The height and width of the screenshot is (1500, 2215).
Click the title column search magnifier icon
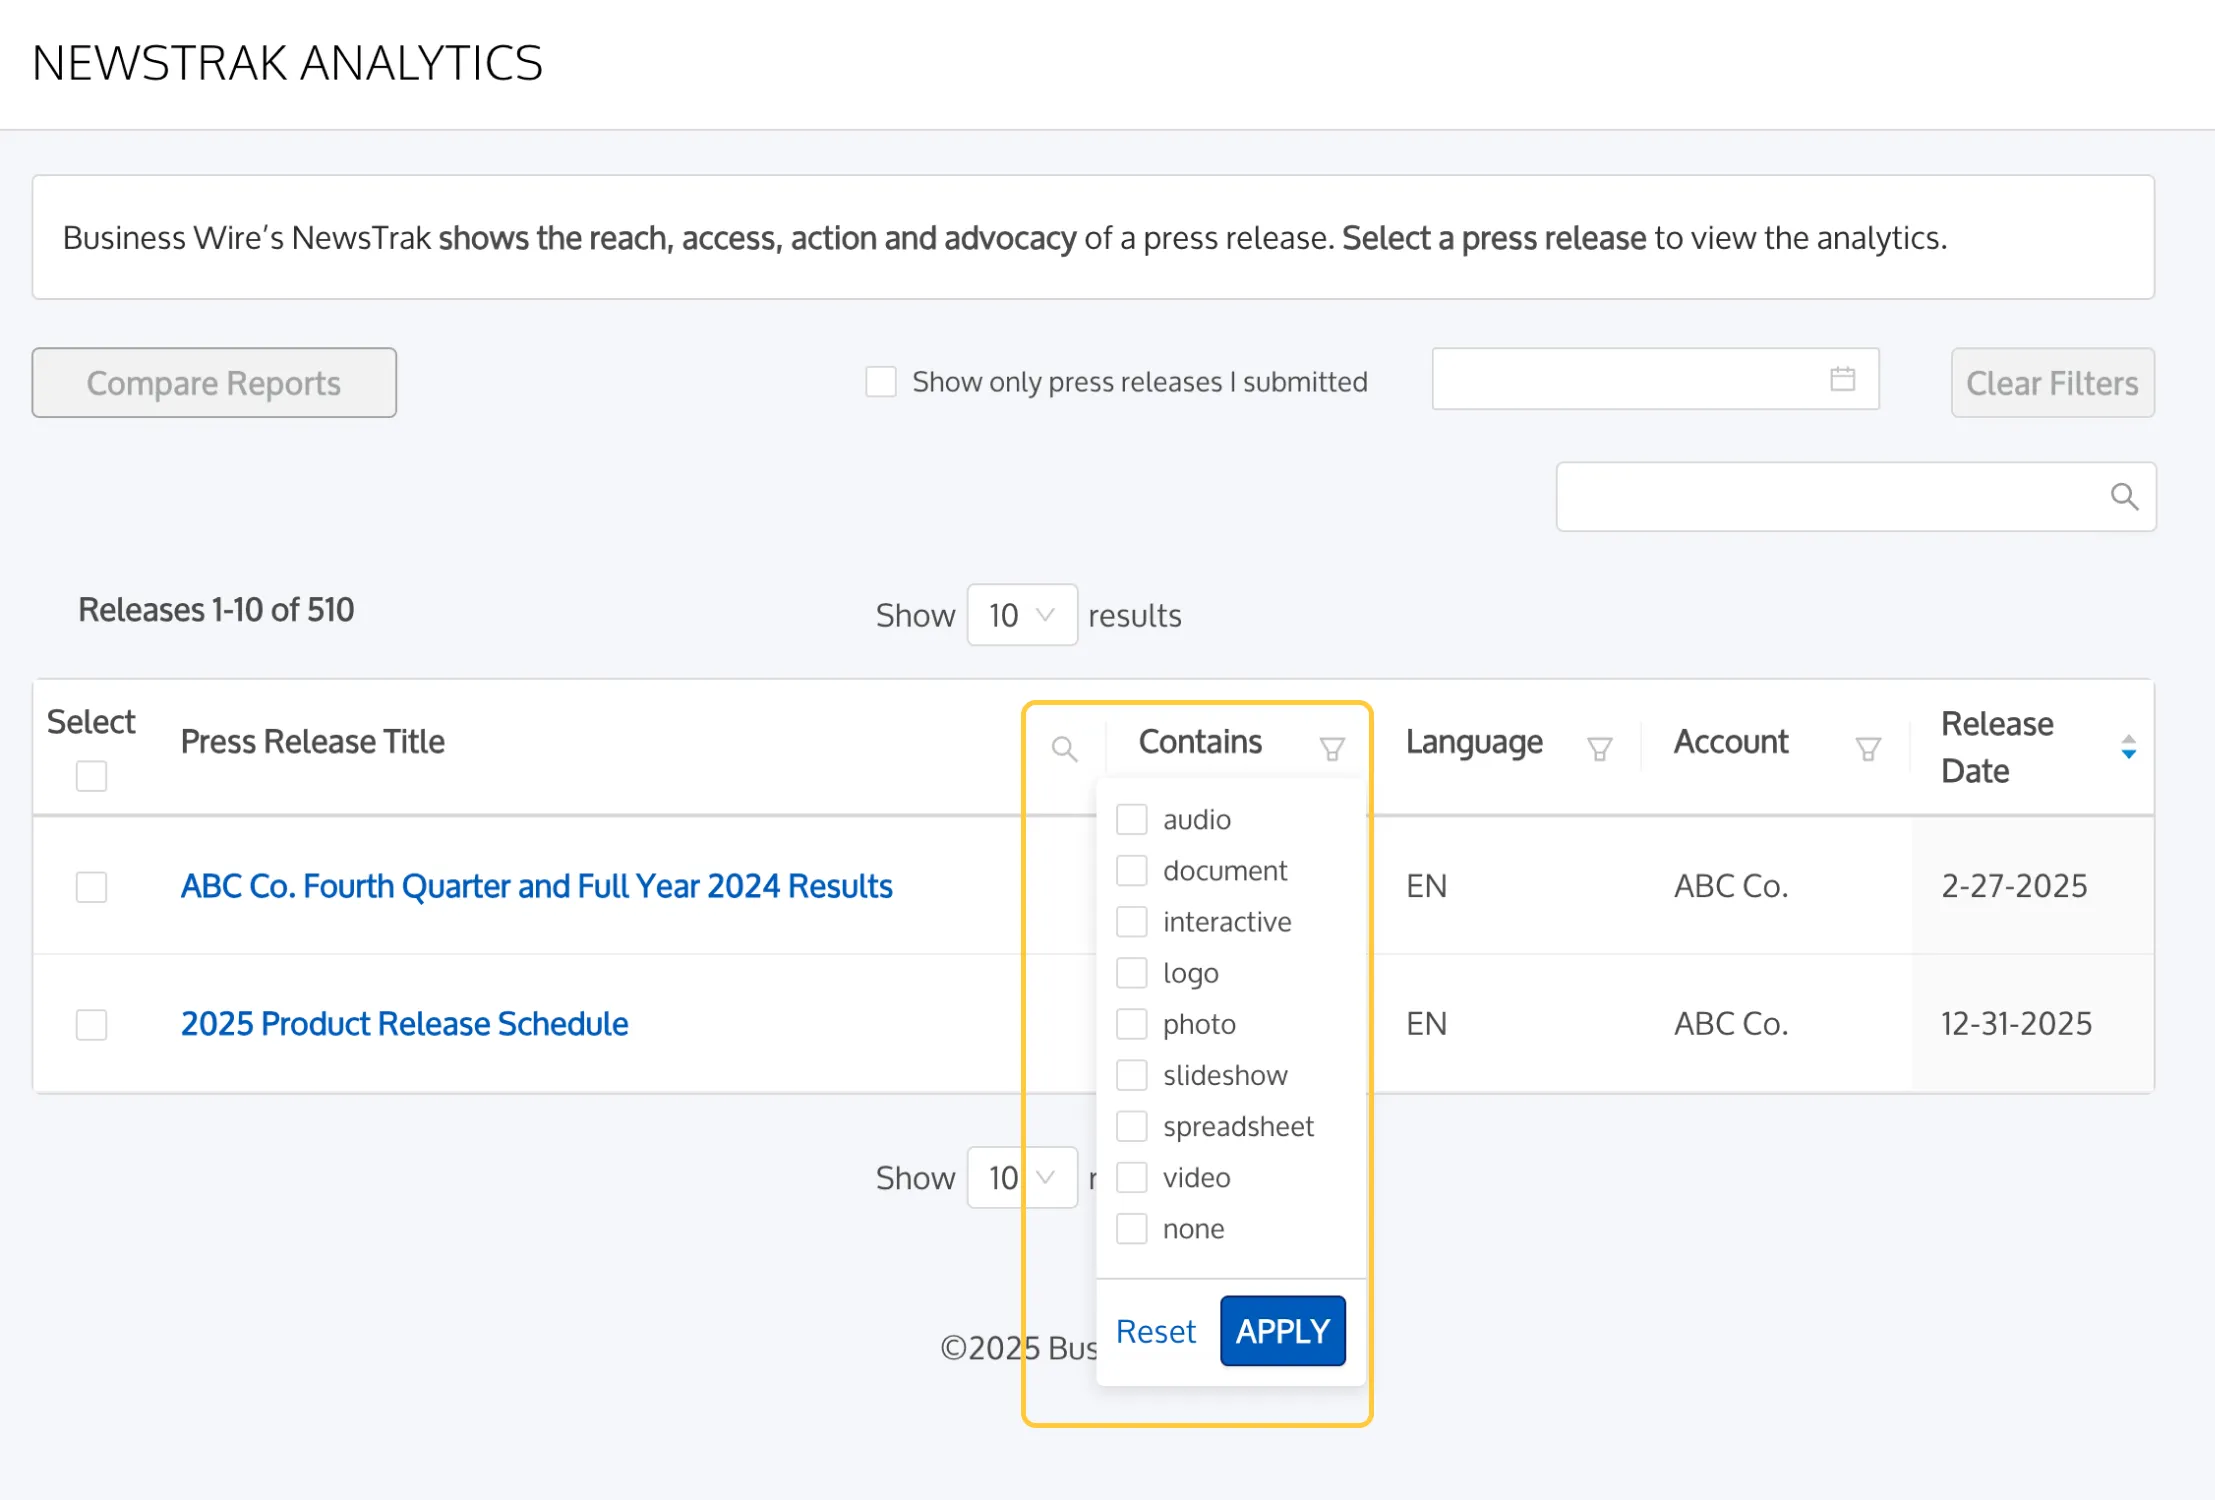point(1065,749)
